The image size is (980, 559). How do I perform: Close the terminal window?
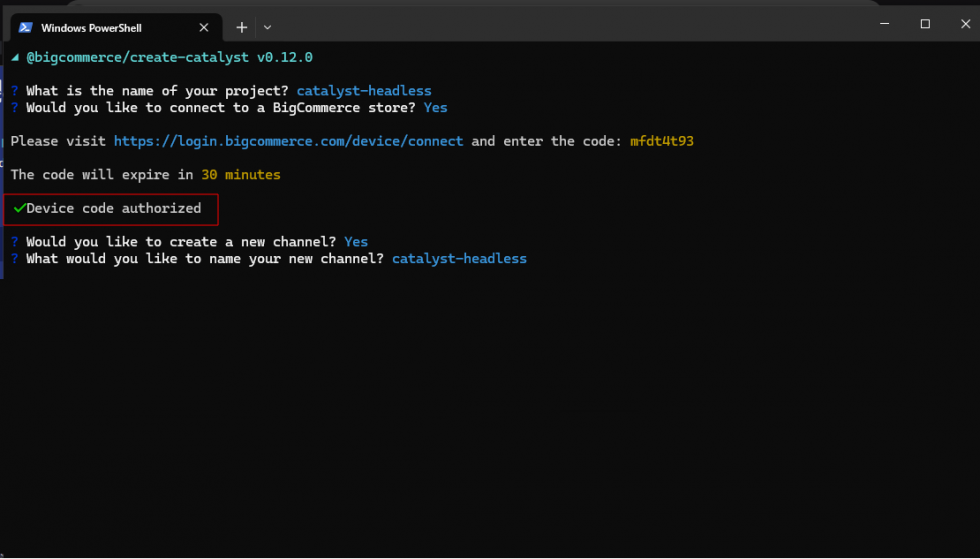coord(964,24)
